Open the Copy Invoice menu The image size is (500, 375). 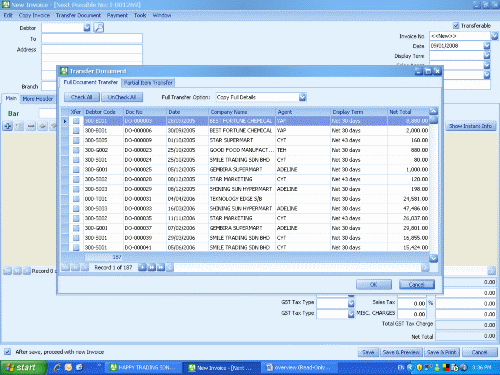click(34, 15)
